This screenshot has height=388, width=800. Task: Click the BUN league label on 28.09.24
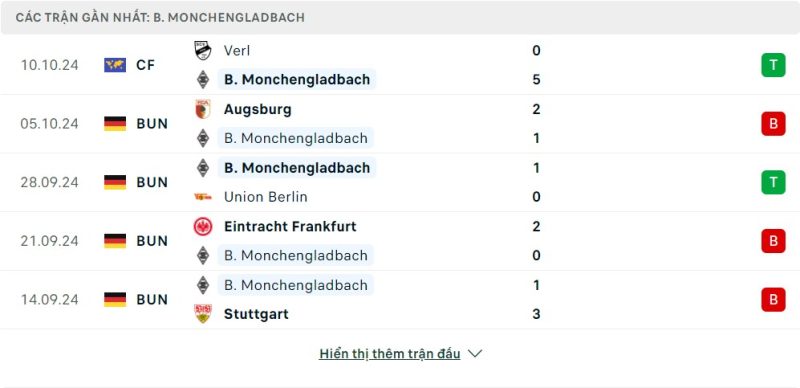(152, 182)
